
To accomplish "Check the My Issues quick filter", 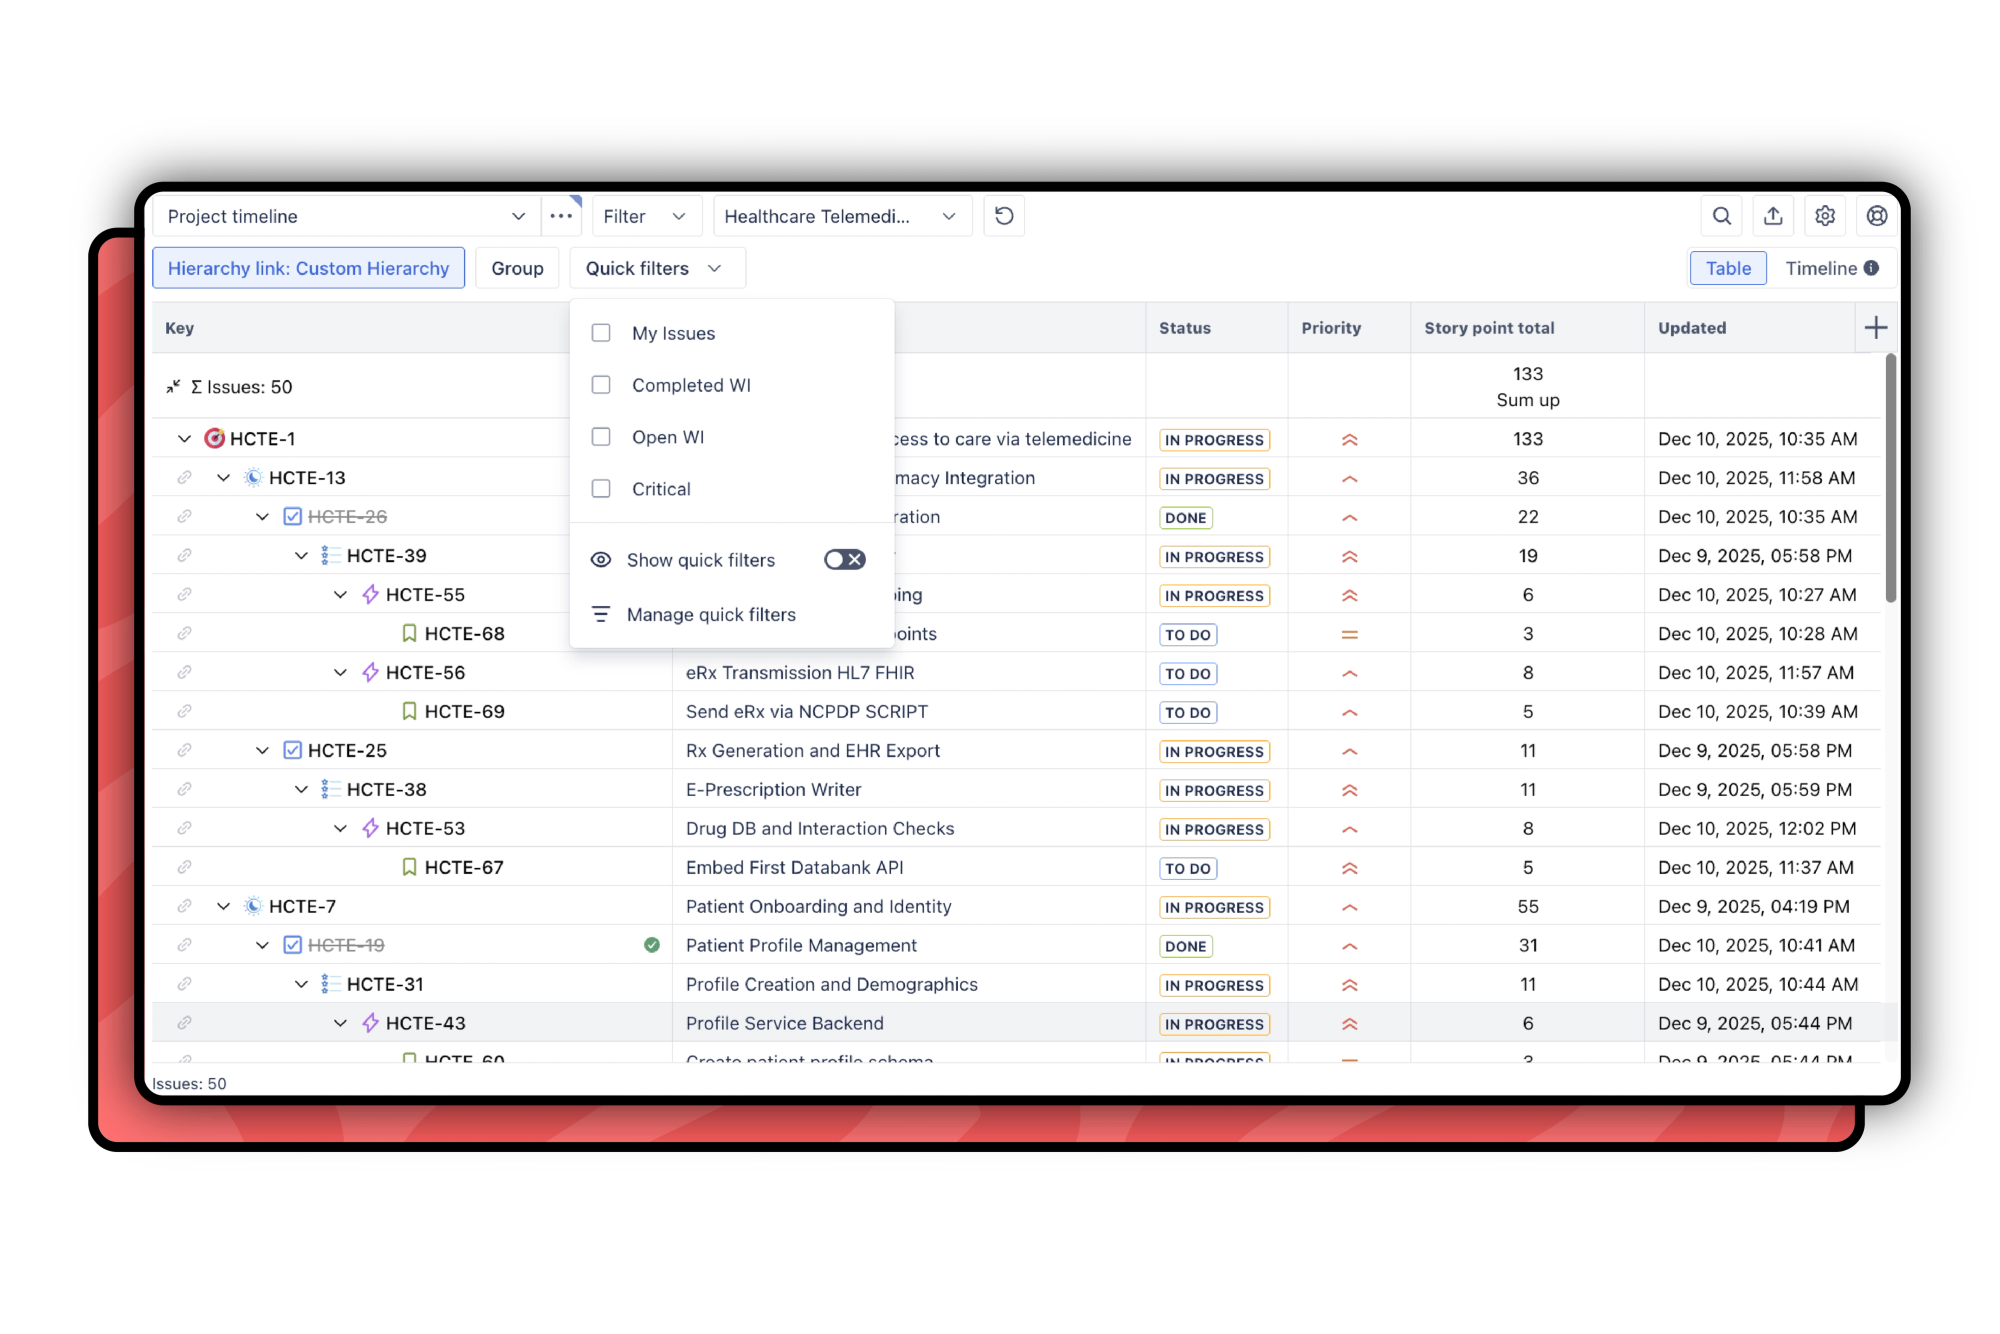I will (x=601, y=333).
